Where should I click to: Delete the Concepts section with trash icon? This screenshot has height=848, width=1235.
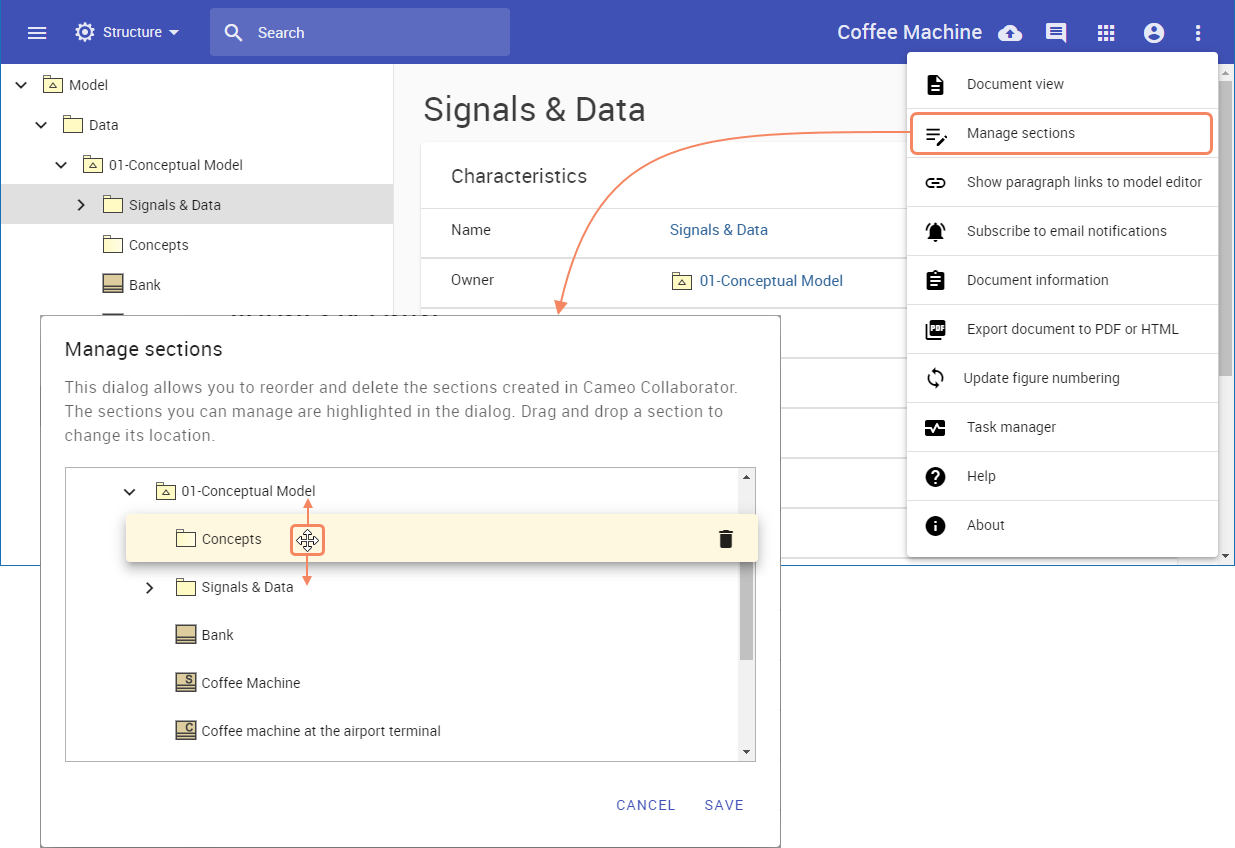[x=726, y=539]
